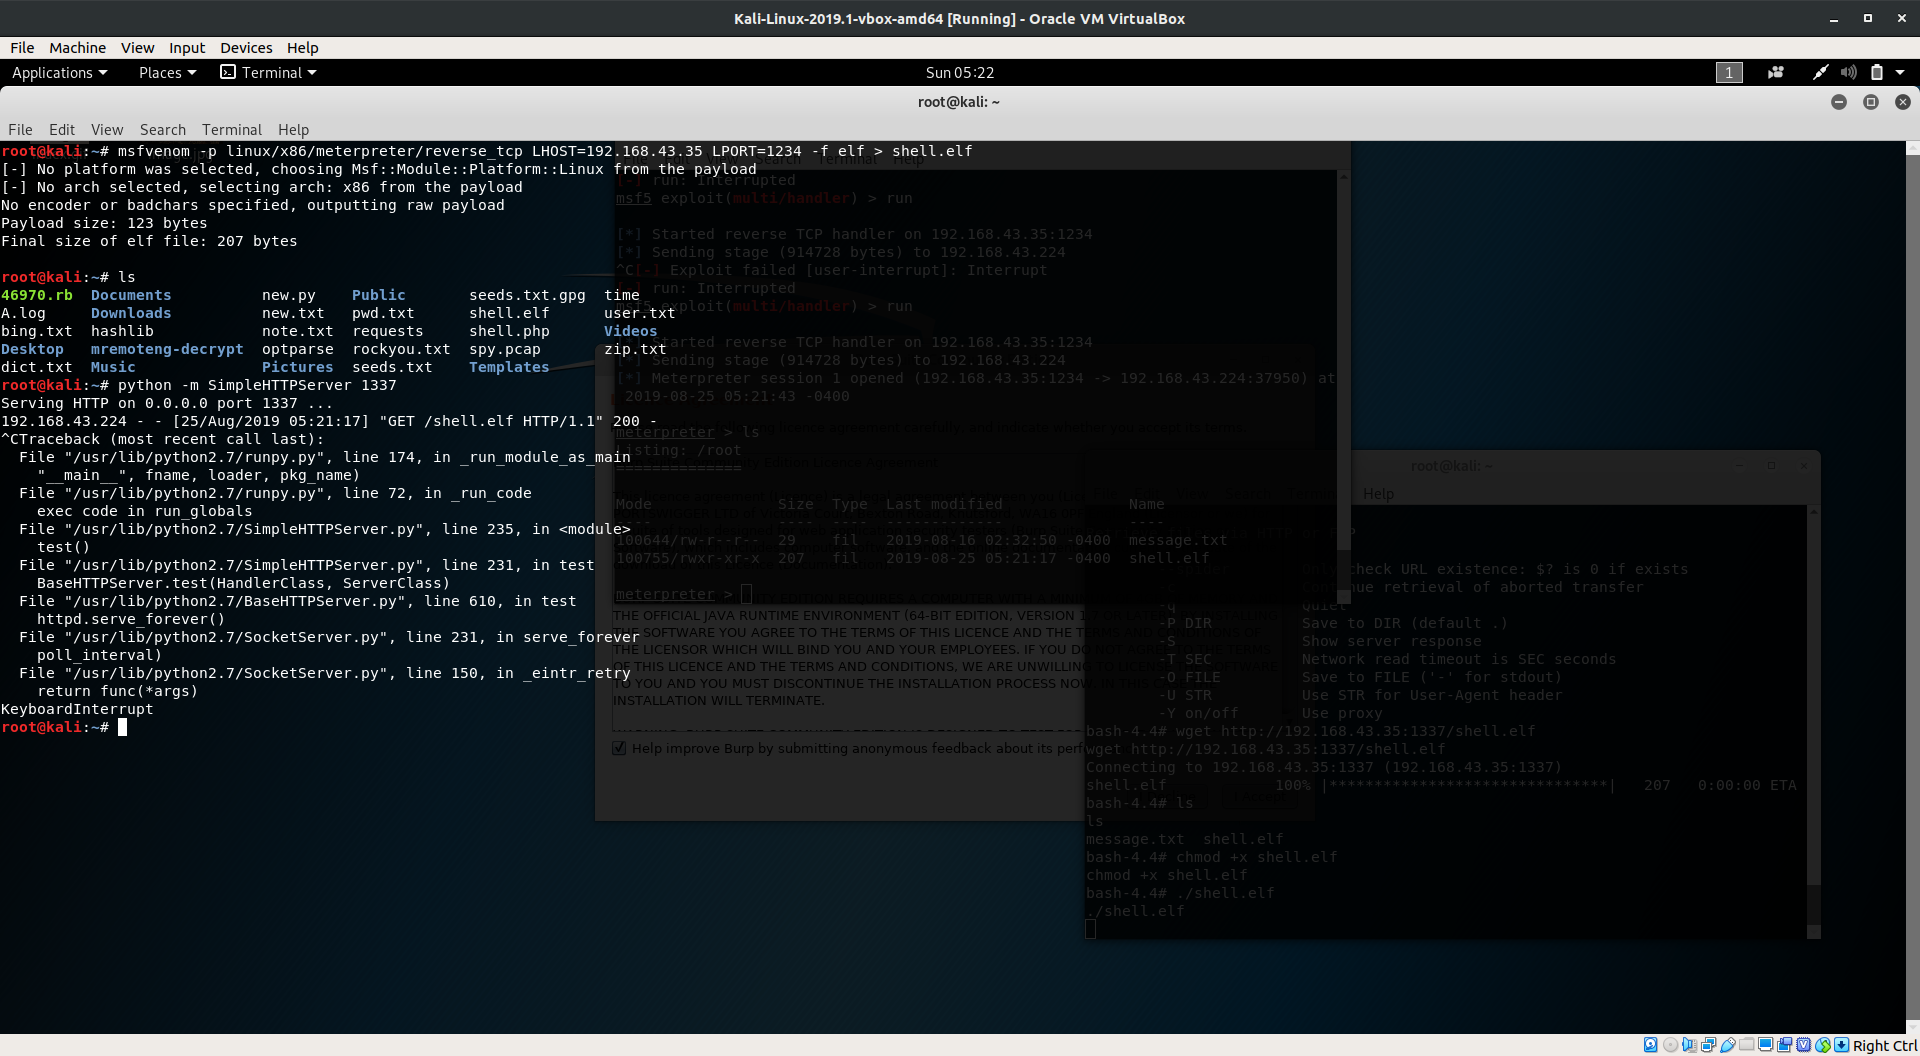
Task: Close the root@kali terminal window
Action: (x=1902, y=102)
